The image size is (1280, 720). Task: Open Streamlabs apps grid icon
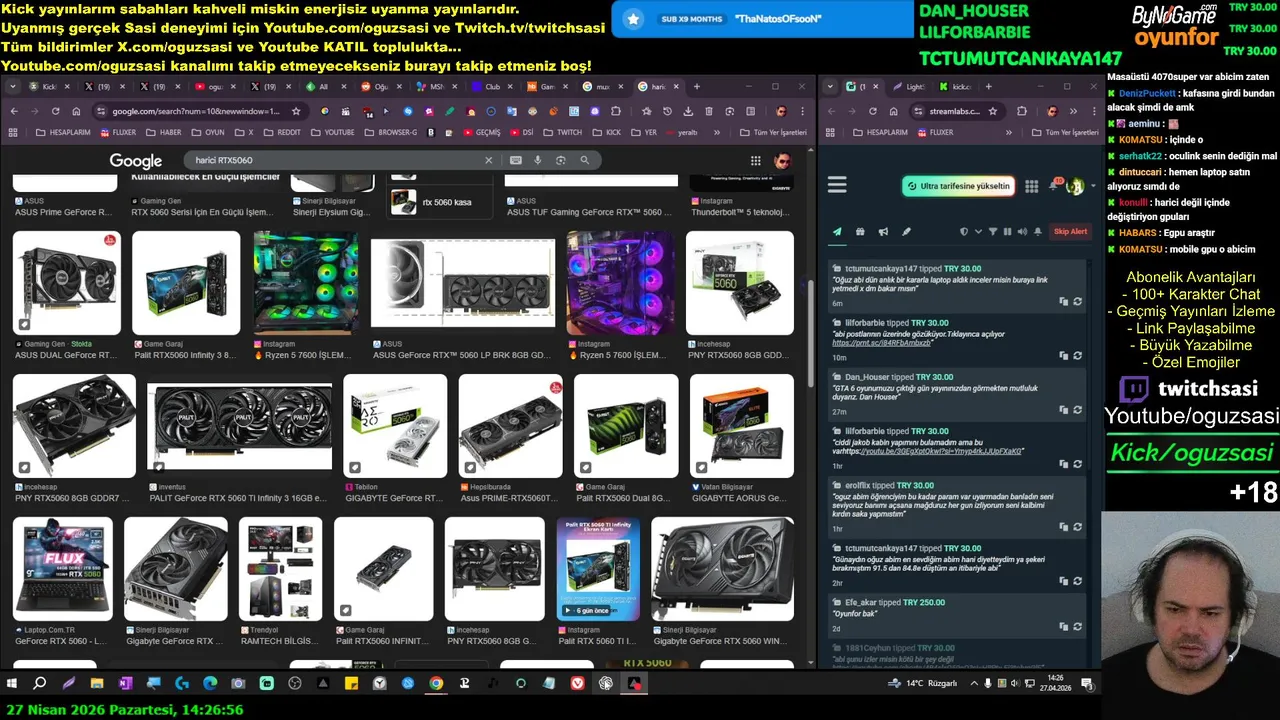pos(1032,187)
